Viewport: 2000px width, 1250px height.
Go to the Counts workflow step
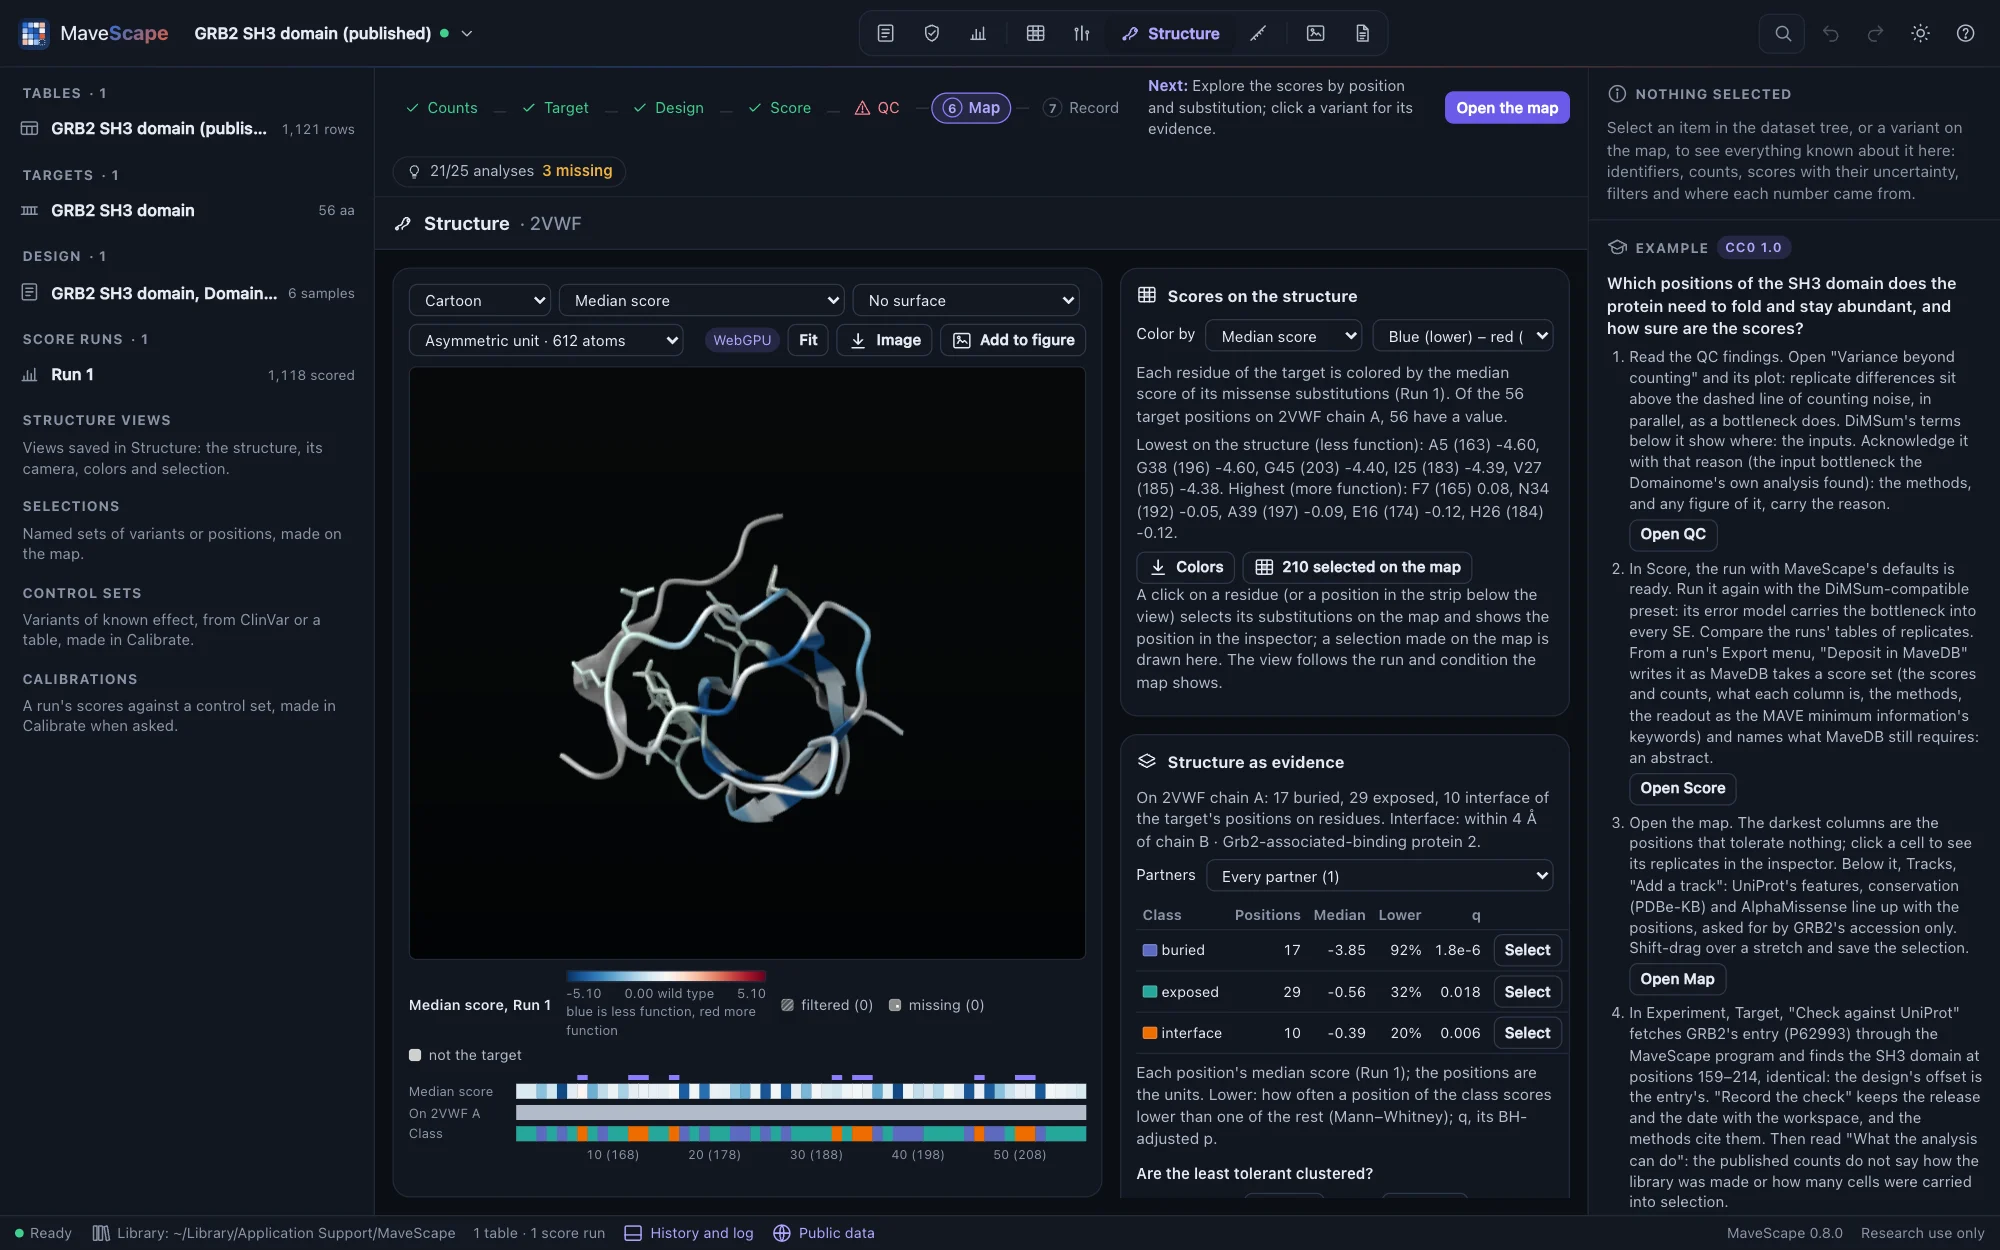[x=441, y=108]
